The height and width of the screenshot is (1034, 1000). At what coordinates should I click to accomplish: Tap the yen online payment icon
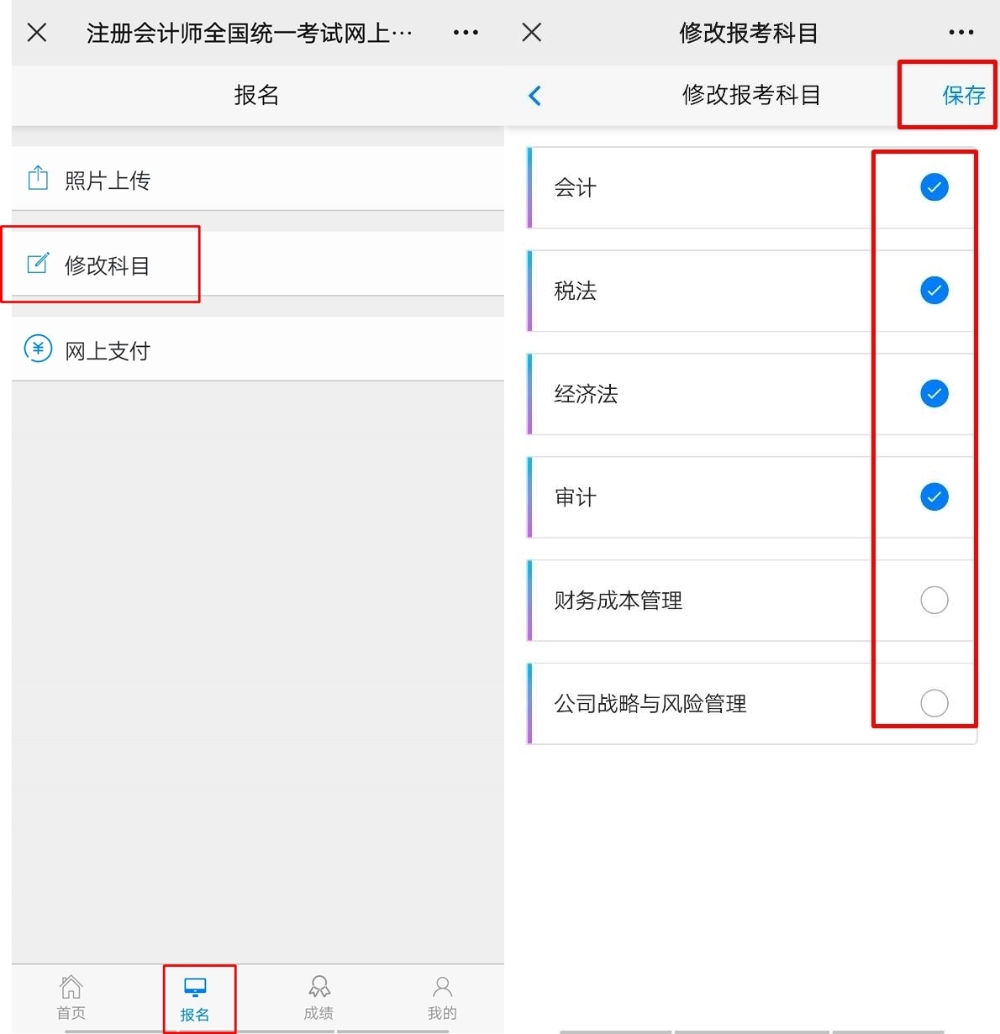point(38,349)
